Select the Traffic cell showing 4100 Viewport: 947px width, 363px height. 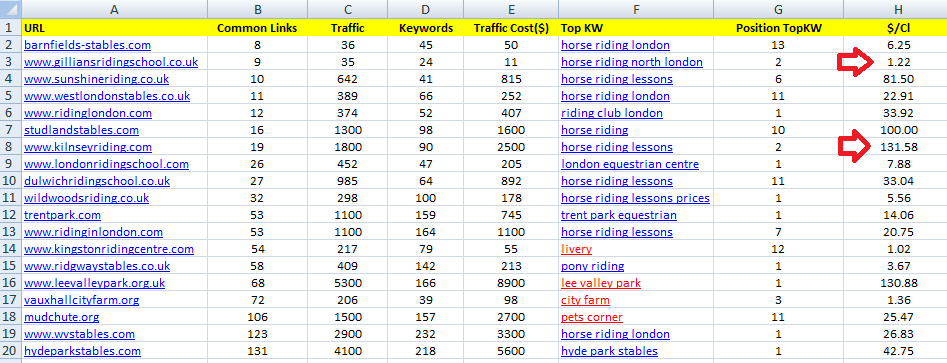pos(347,351)
